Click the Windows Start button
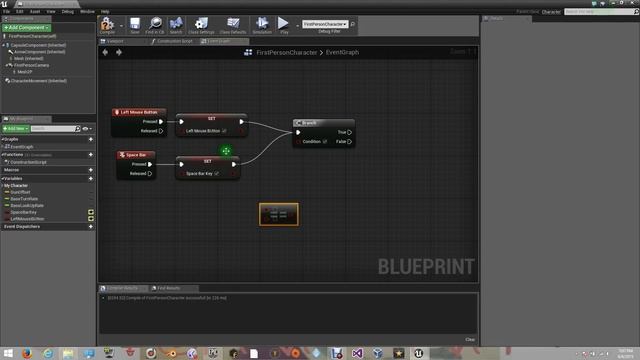The height and width of the screenshot is (360, 640). coord(8,353)
